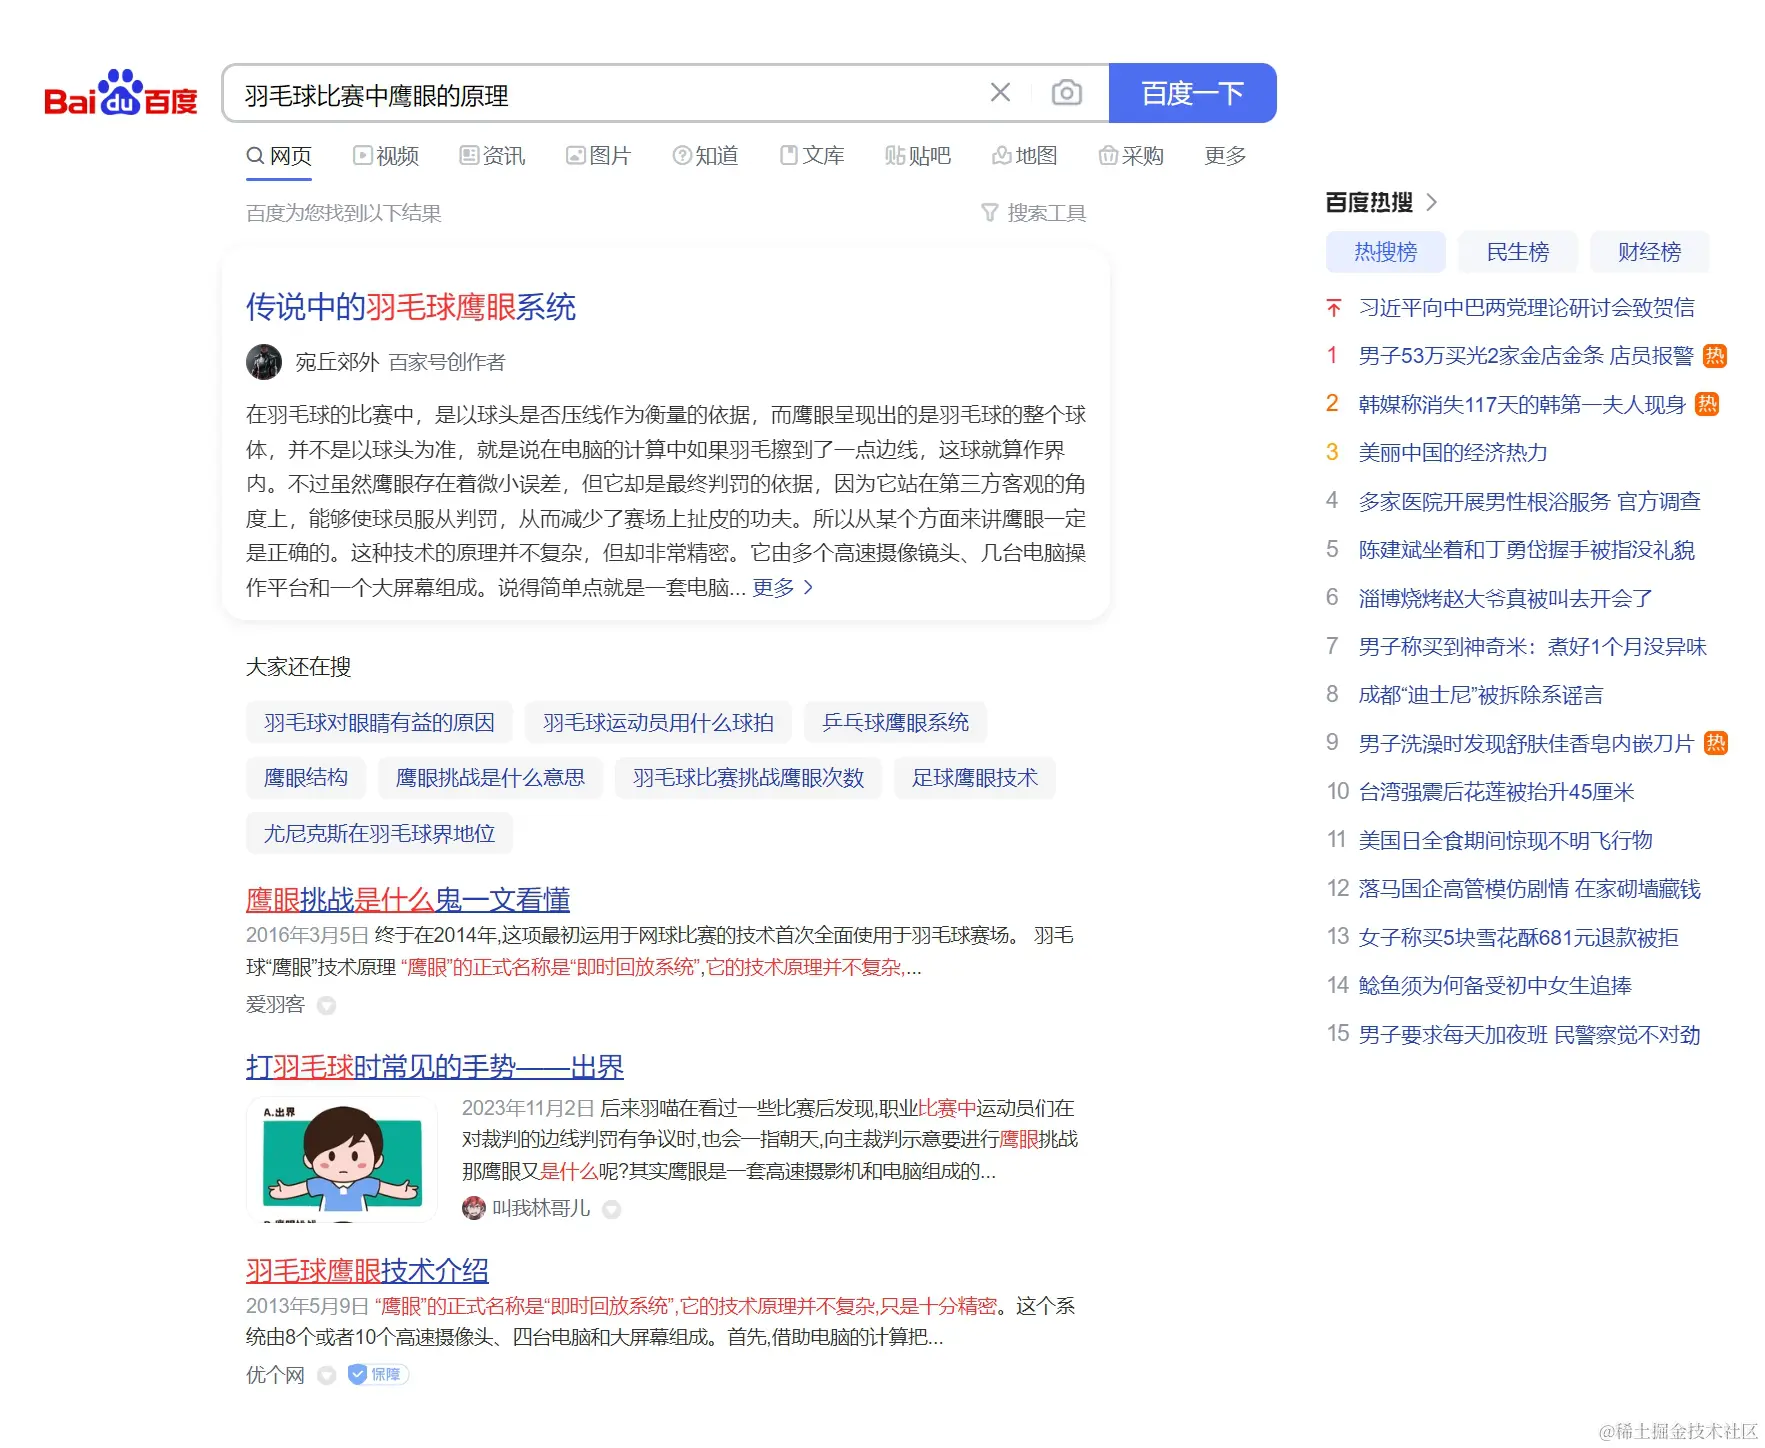Open hot topic 女子称买5块雪花酥681元退款被拒

pos(1519,938)
